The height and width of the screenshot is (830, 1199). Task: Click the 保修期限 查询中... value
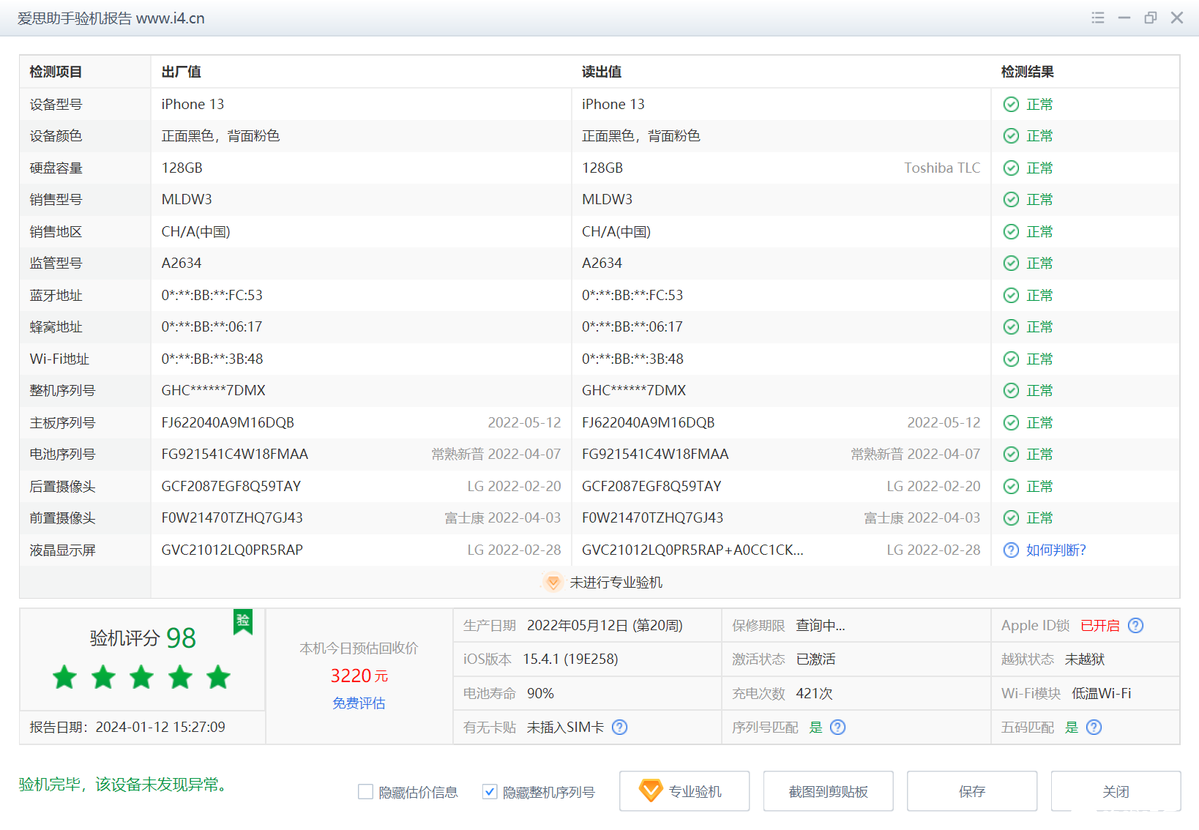(820, 626)
